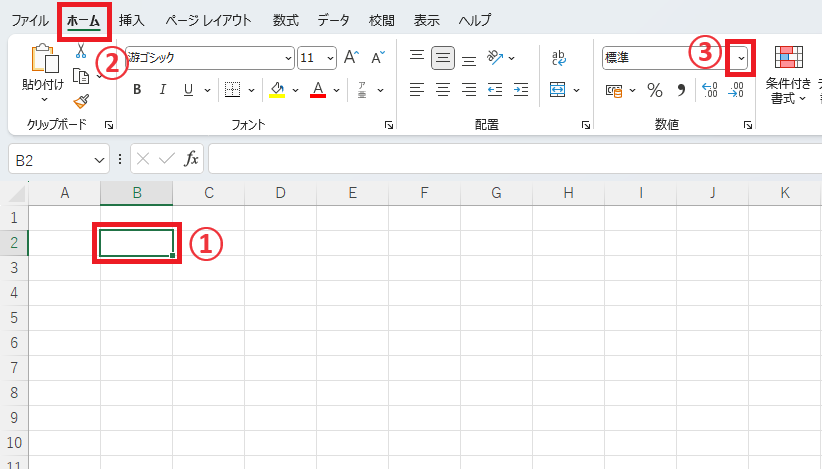
Task: Switch to the データ tab
Action: coord(333,20)
